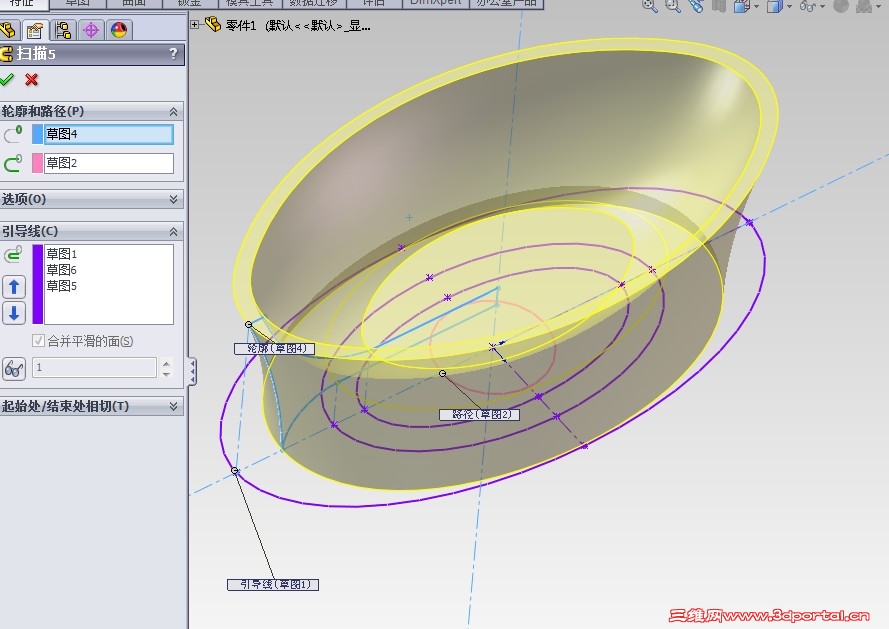Switch to the 模具工具 ribbon tab
This screenshot has width=889, height=629.
click(x=249, y=3)
